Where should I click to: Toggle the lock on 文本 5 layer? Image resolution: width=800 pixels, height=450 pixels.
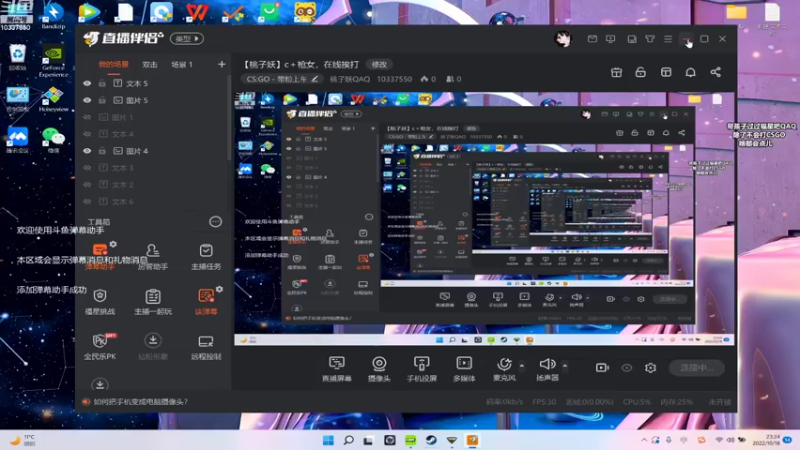[102, 83]
